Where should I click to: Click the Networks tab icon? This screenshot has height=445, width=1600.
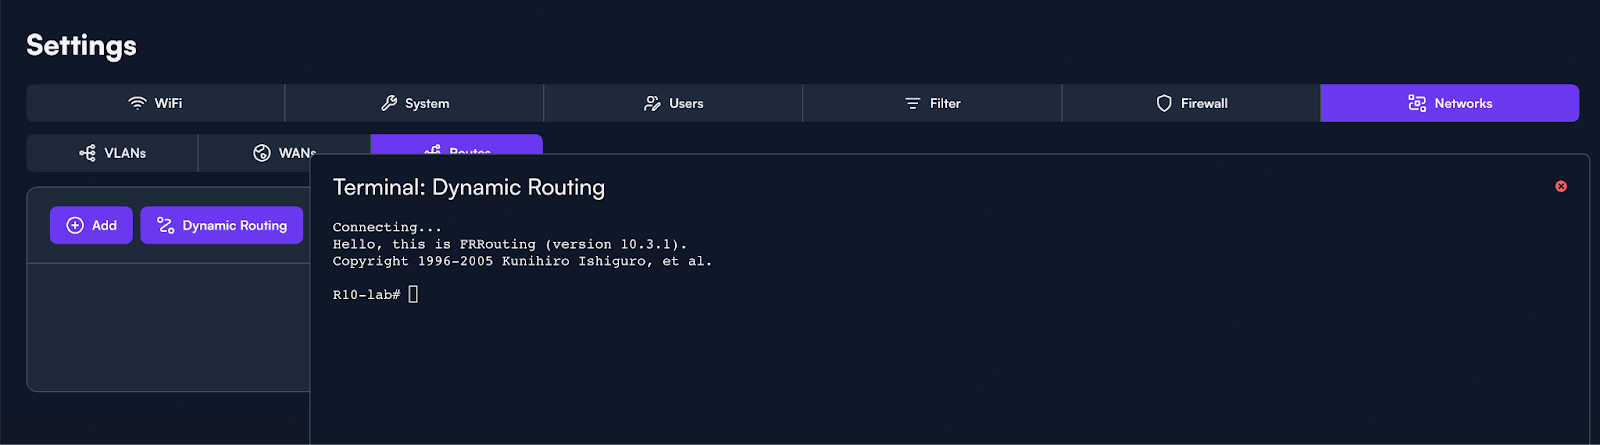[1417, 103]
